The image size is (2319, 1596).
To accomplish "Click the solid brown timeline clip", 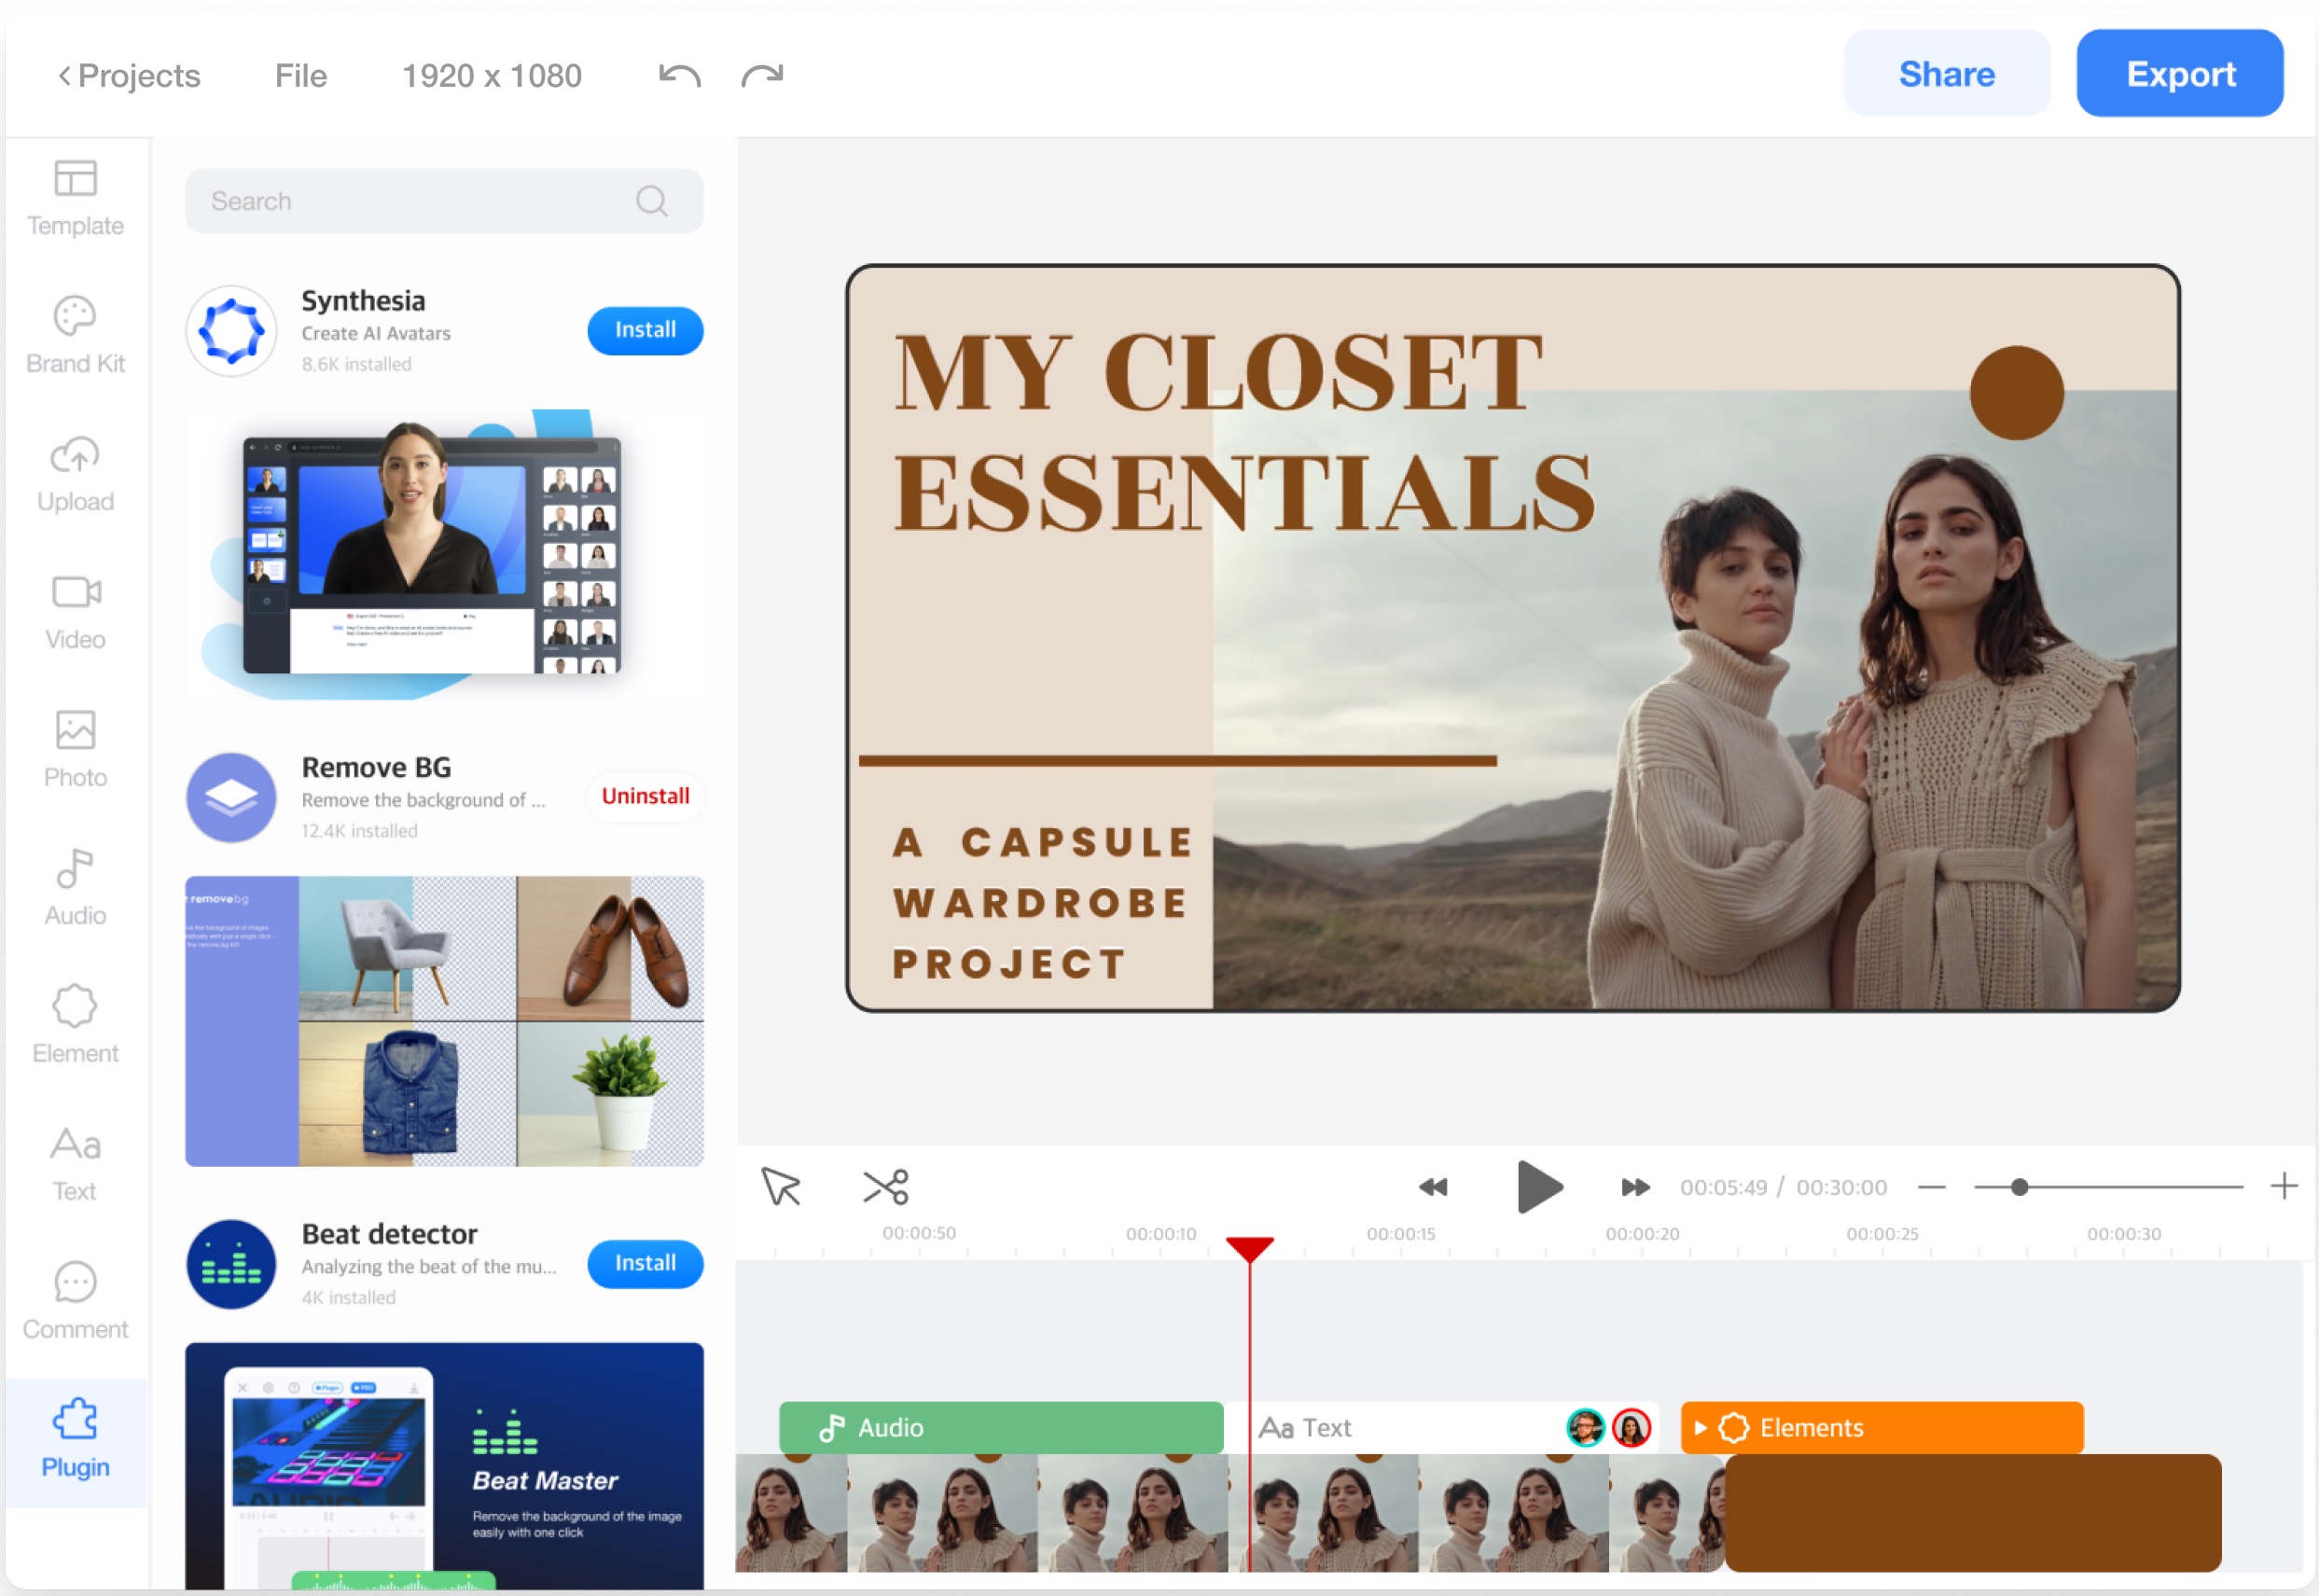I will coord(1973,1513).
